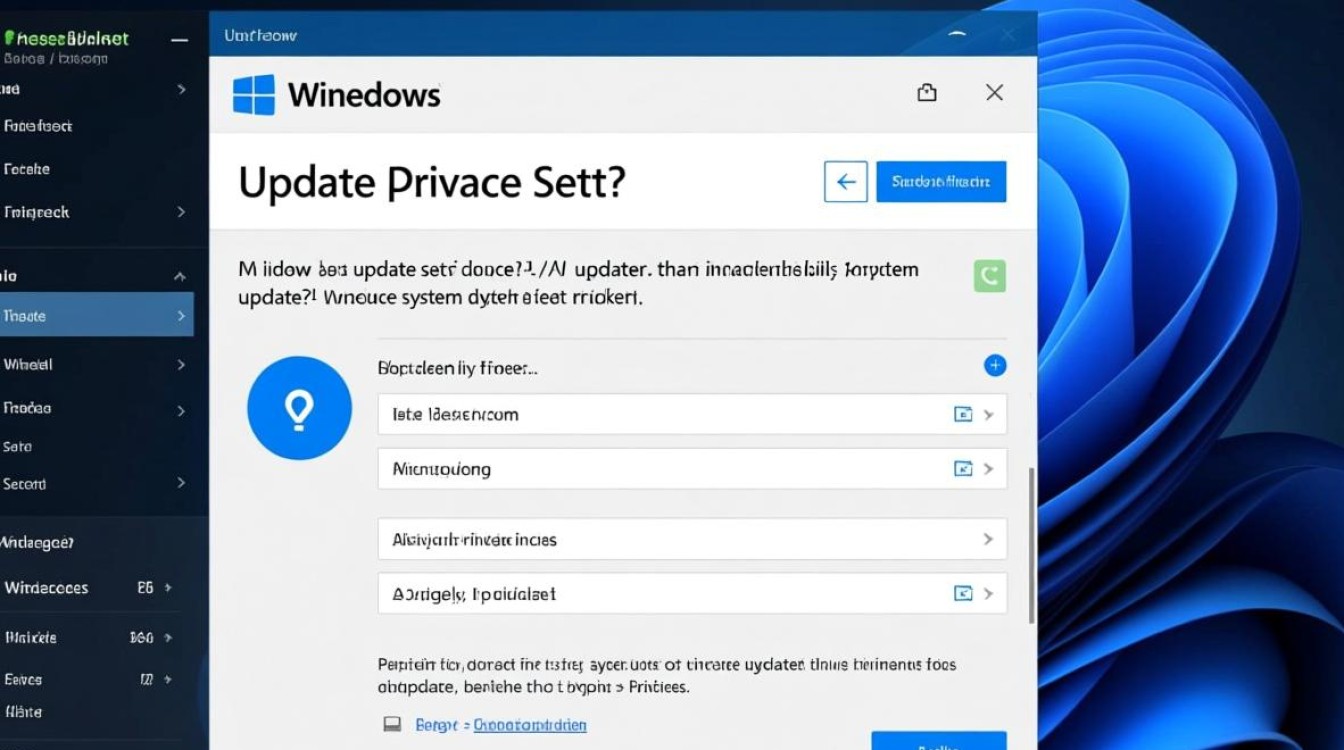Screen dimensions: 1344x750
Task: Click the icon in the bottom list row
Action: pyautogui.click(x=961, y=593)
